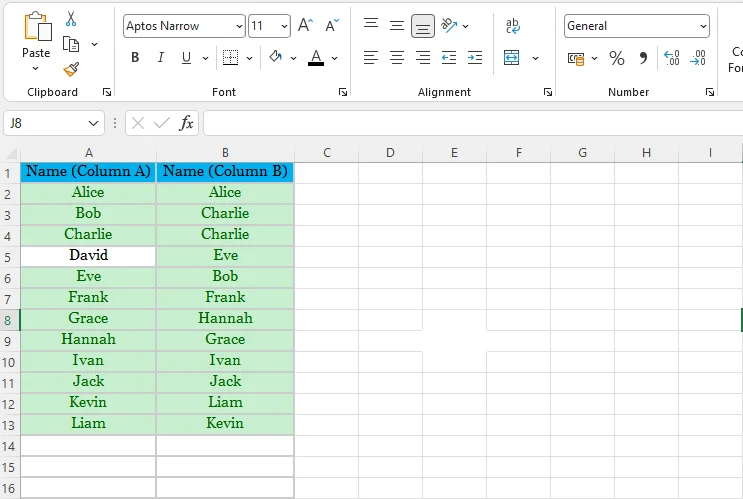Click the Copy icon
743x499 pixels.
(71, 44)
